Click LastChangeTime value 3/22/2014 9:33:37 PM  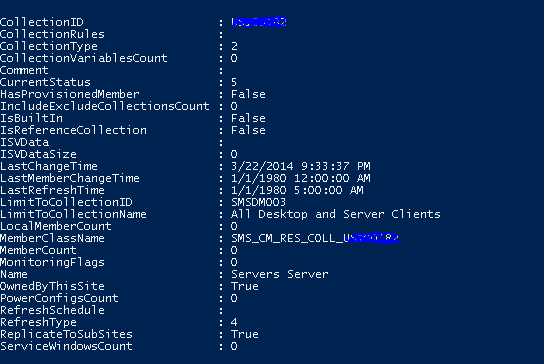(301, 166)
